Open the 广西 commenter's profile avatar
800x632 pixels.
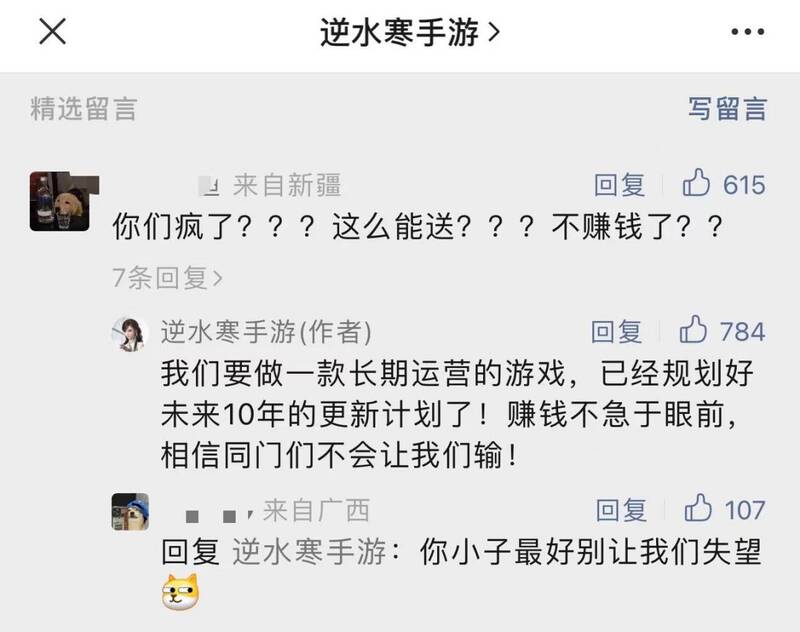point(135,512)
